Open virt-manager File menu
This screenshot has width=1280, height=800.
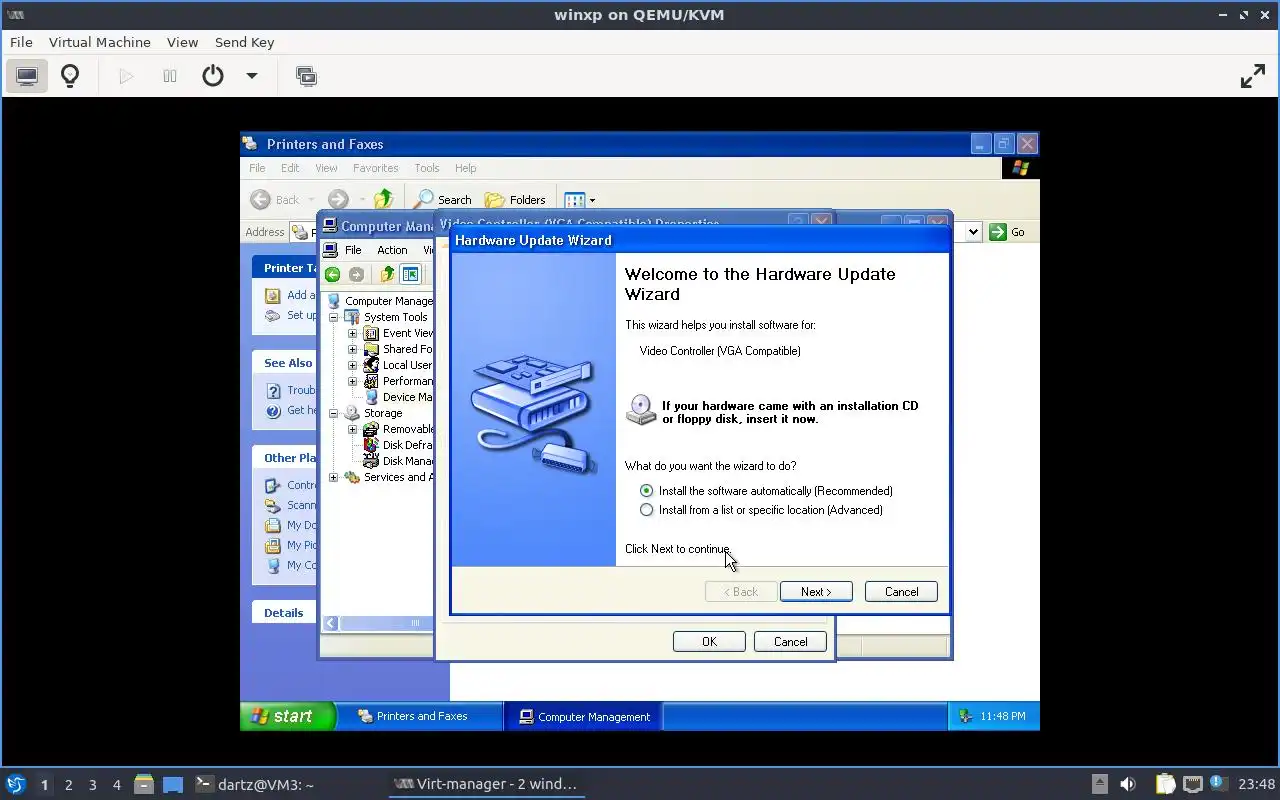[21, 42]
